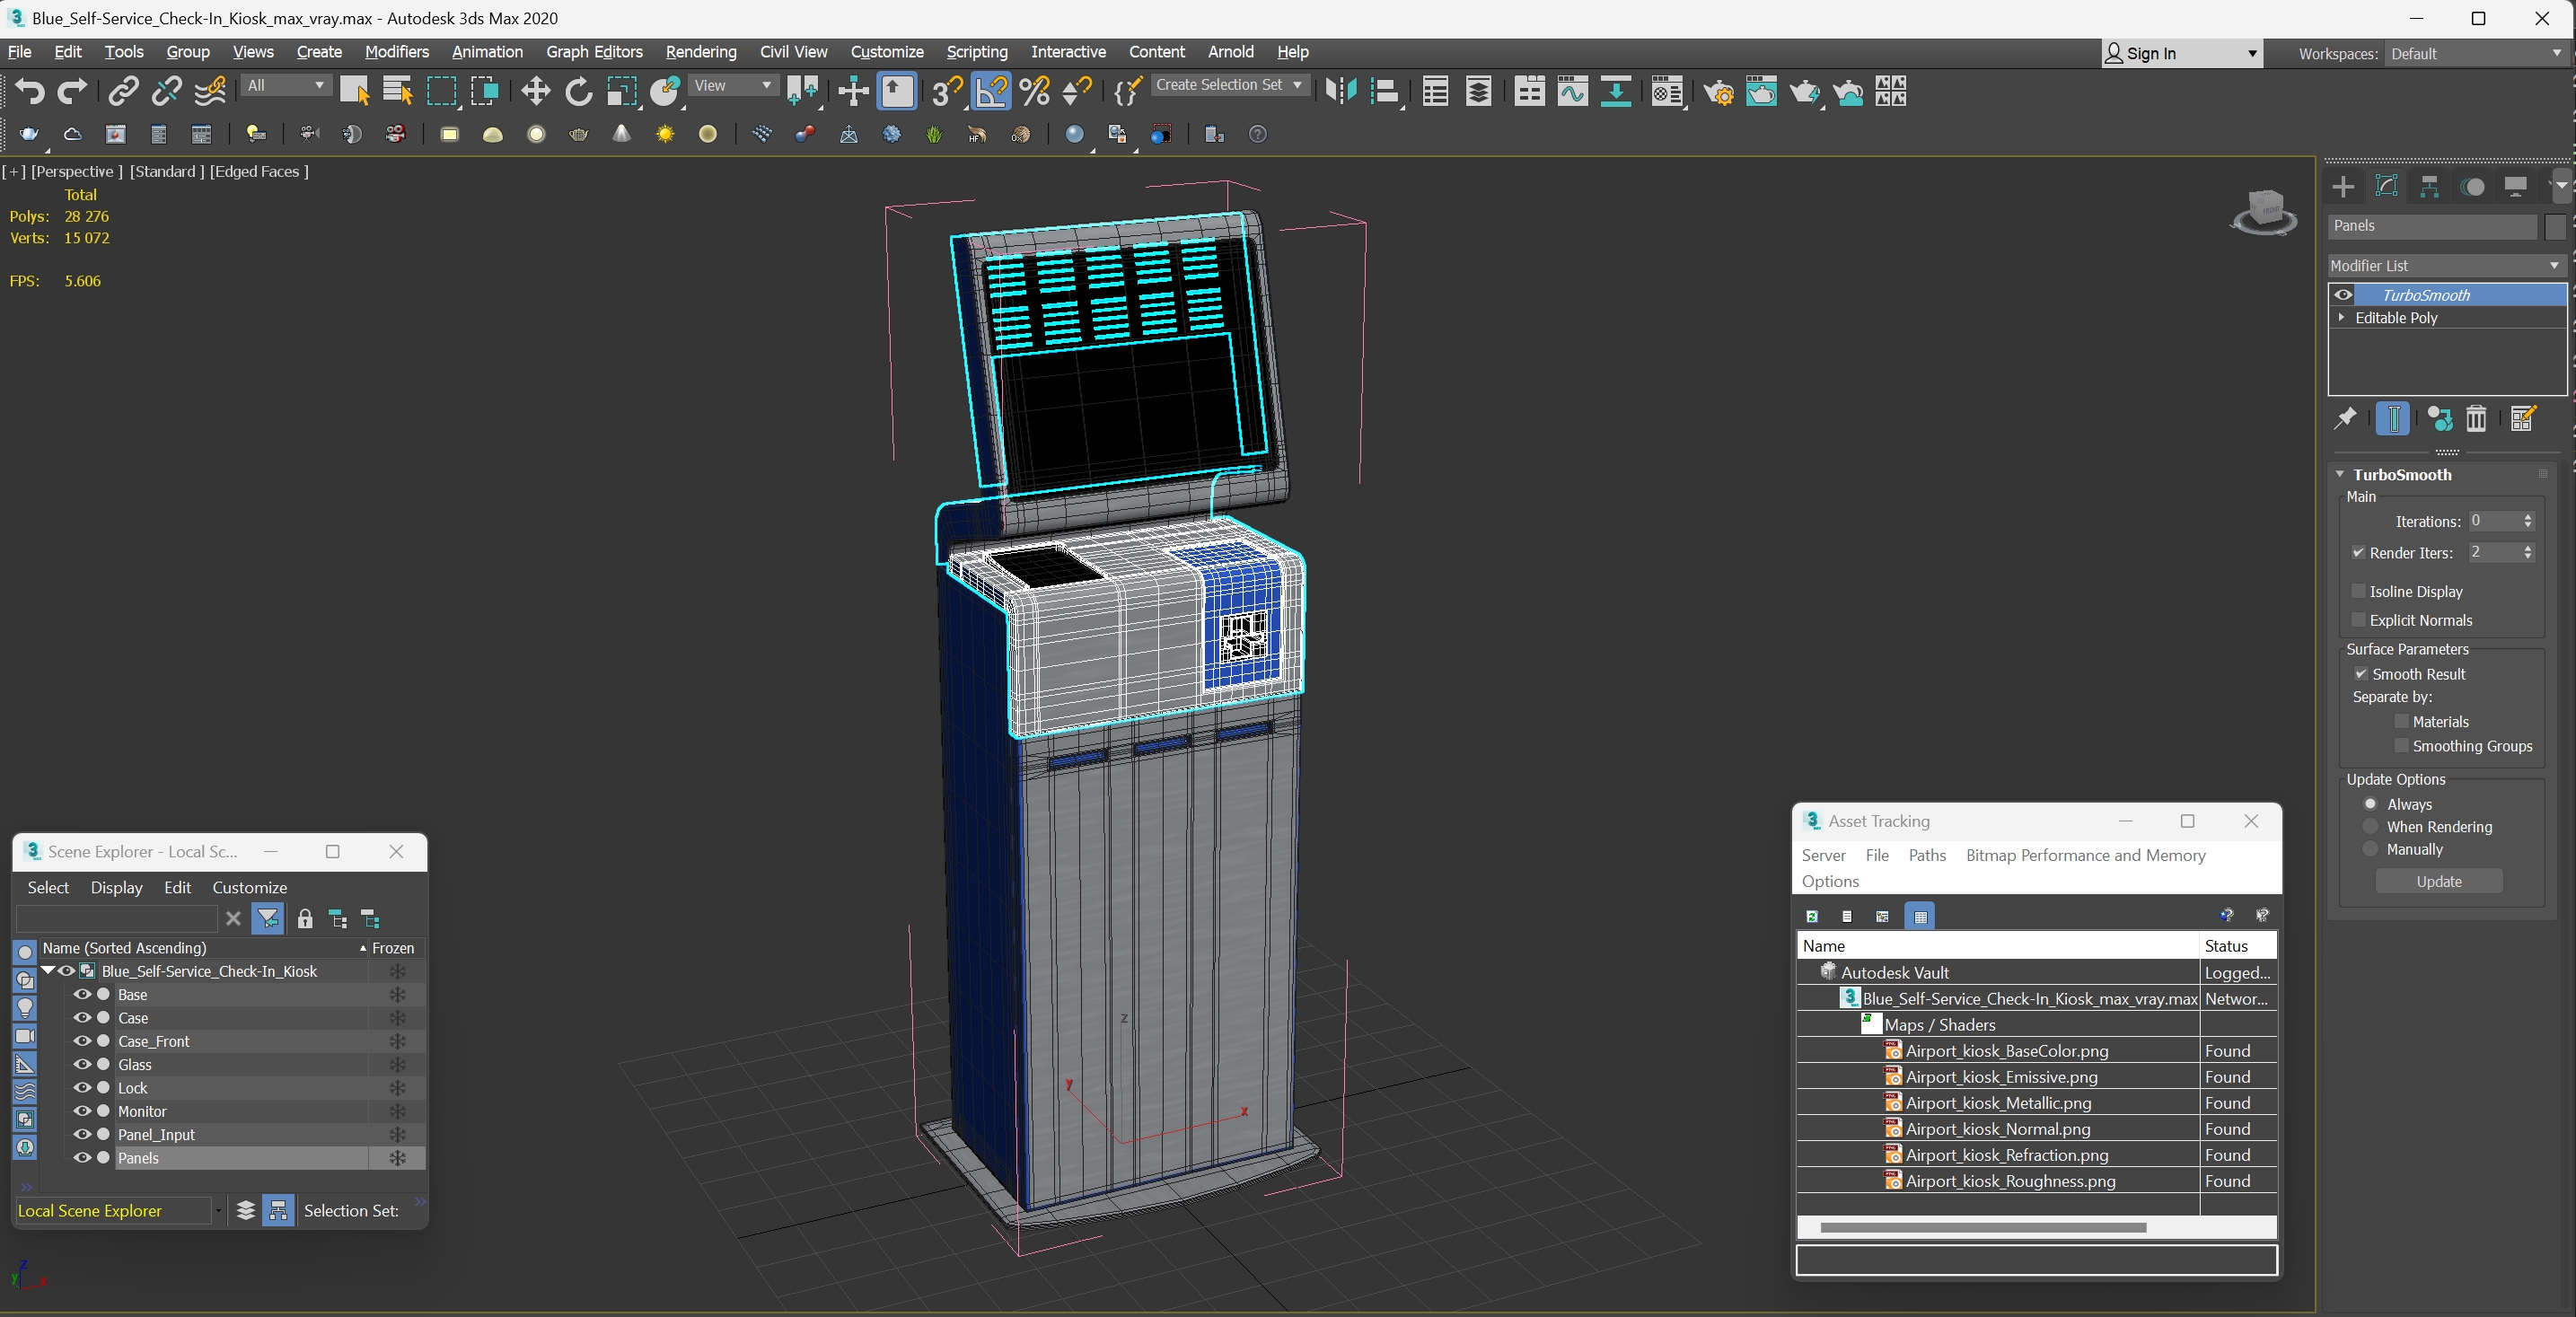The width and height of the screenshot is (2576, 1317).
Task: Click the Undo arrow icon
Action: coord(29,92)
